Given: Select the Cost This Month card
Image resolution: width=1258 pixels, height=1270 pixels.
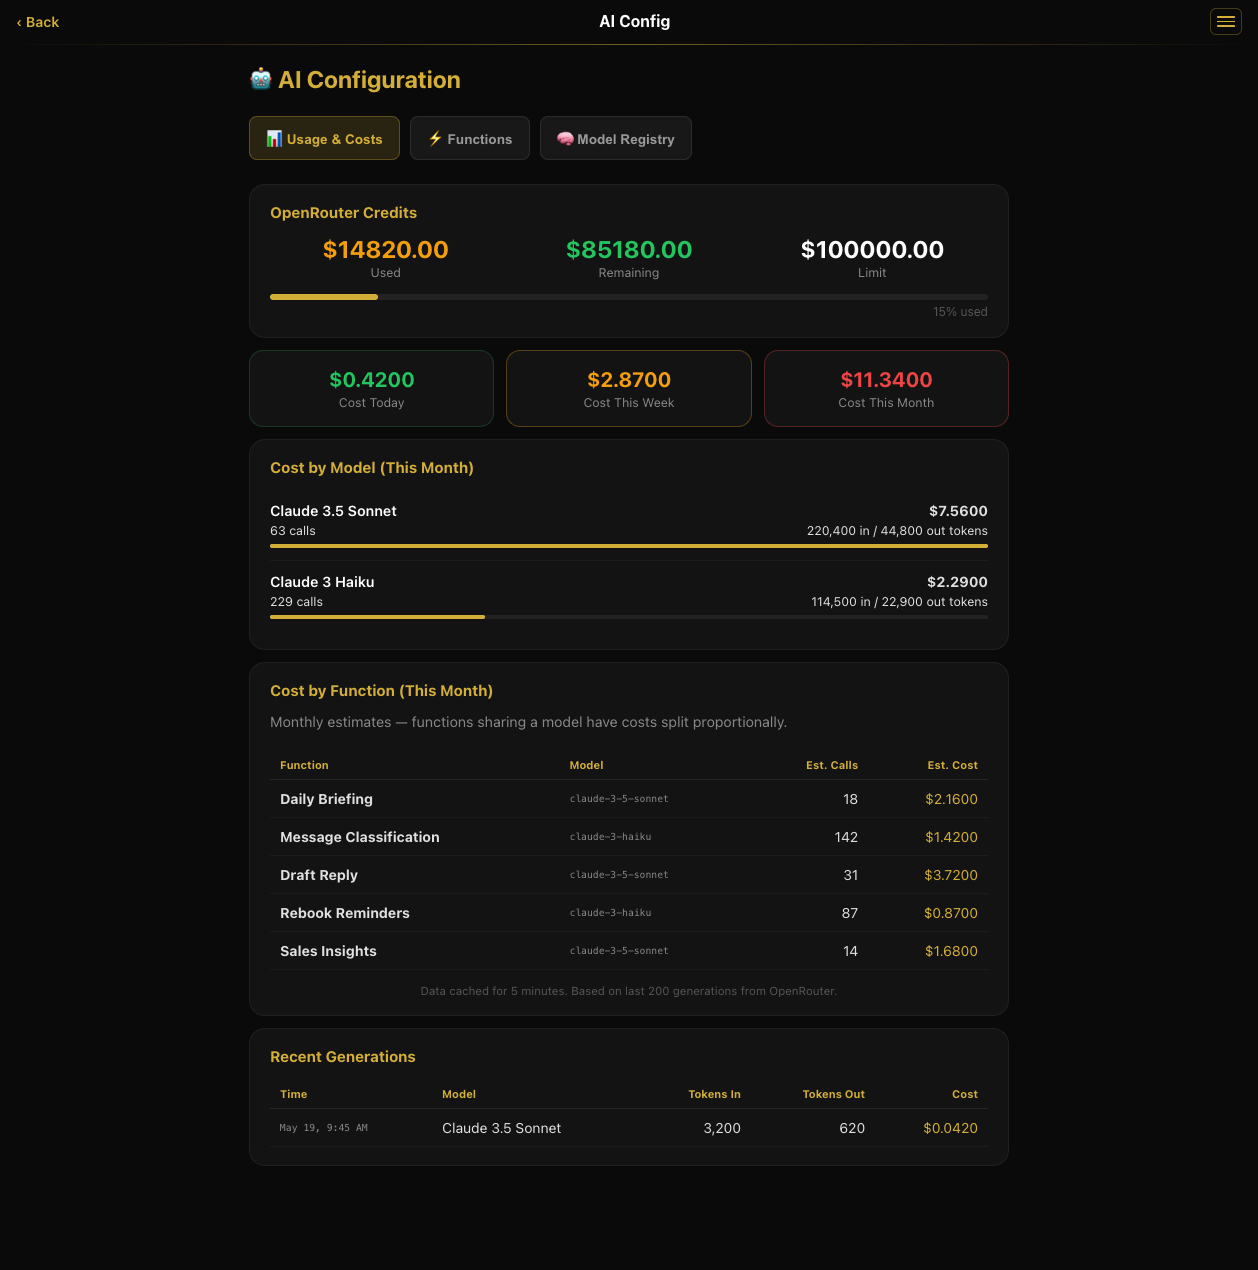Looking at the screenshot, I should click(886, 388).
